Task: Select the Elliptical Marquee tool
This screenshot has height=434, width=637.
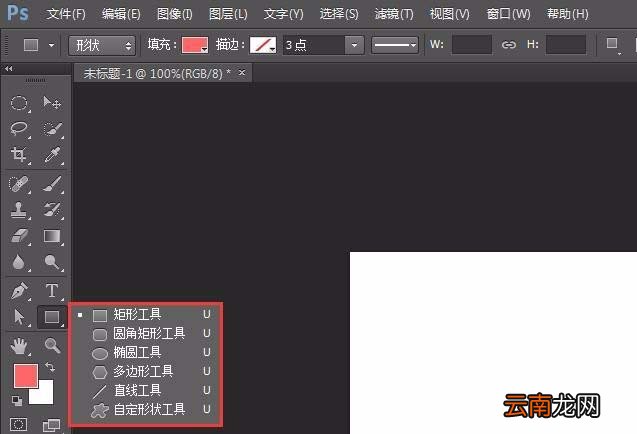Action: click(x=19, y=102)
